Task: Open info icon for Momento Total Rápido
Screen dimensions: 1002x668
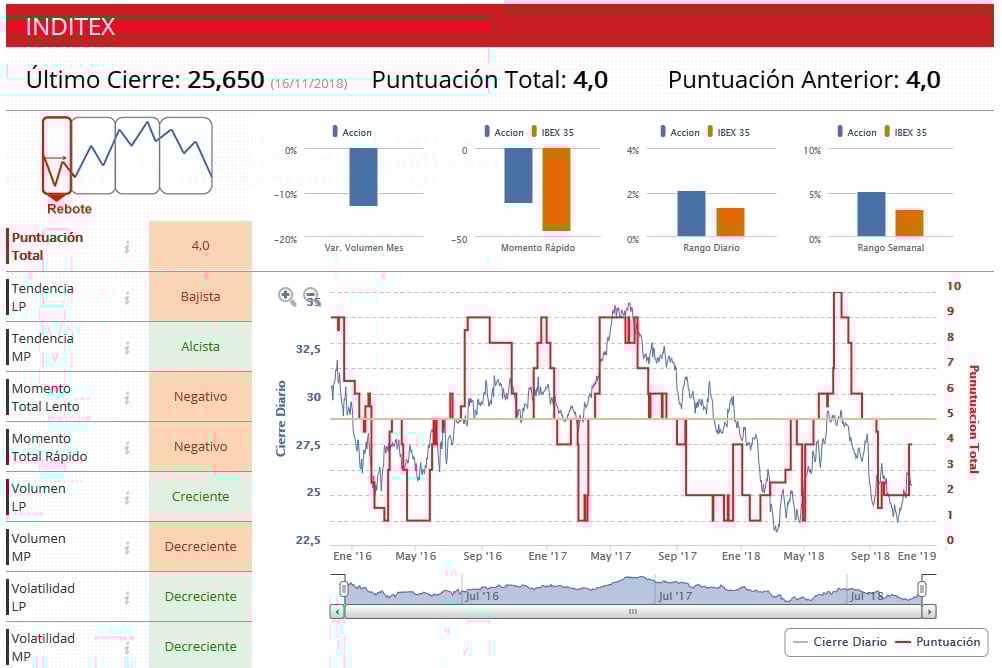Action: coord(127,447)
